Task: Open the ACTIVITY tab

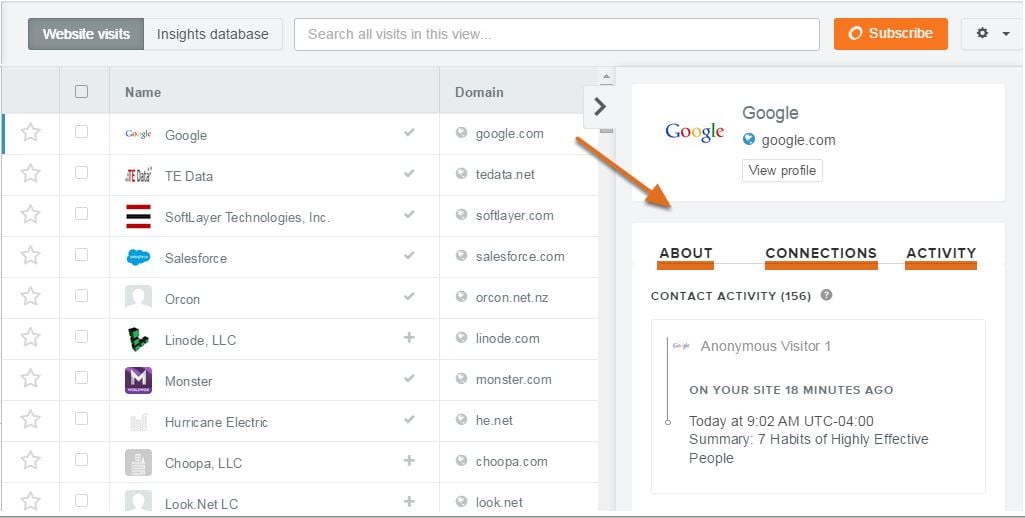Action: [941, 254]
